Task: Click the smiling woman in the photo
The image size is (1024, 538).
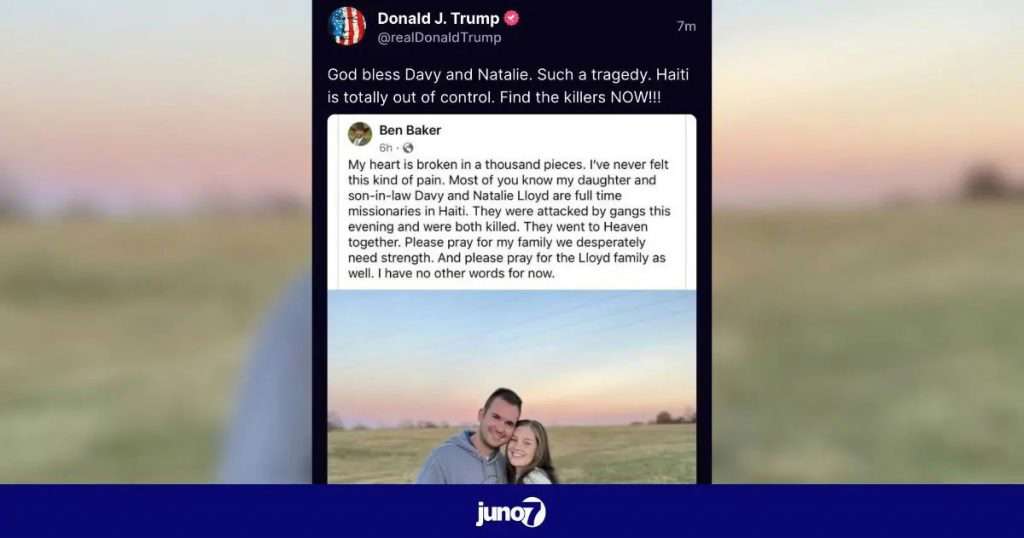Action: [530, 454]
